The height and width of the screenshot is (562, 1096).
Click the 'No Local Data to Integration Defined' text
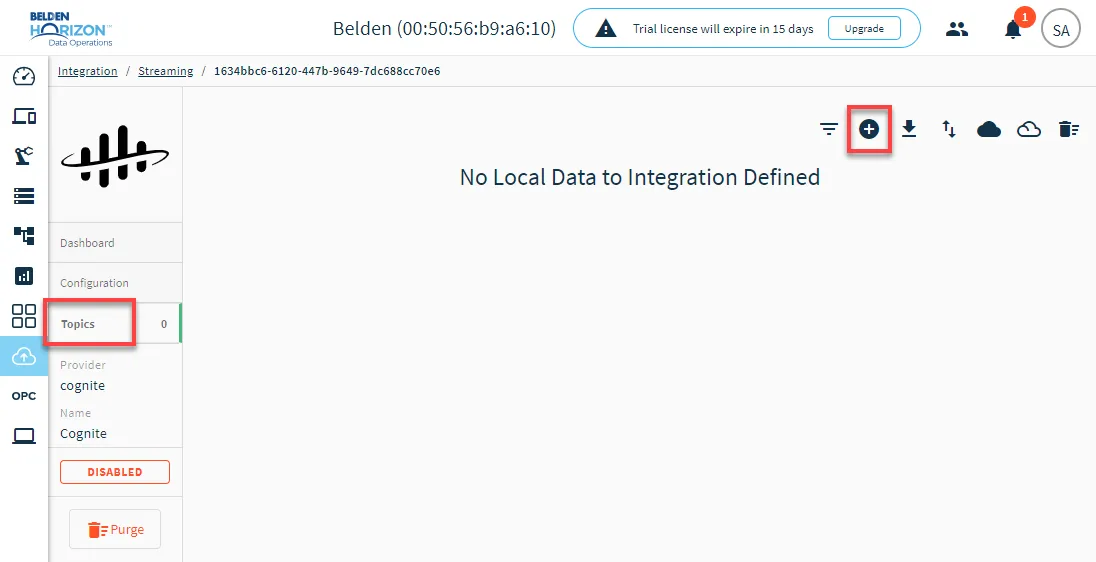640,177
